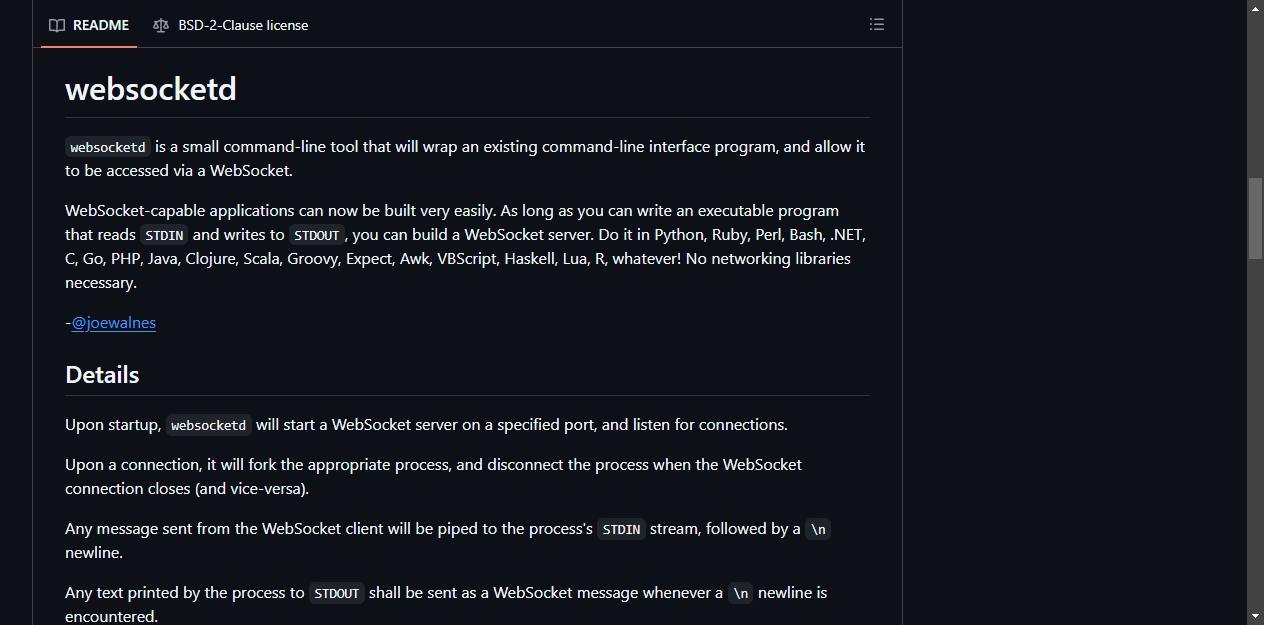Screen dimensions: 1264x625
Task: Open the @joewalnes profile link
Action: [114, 322]
